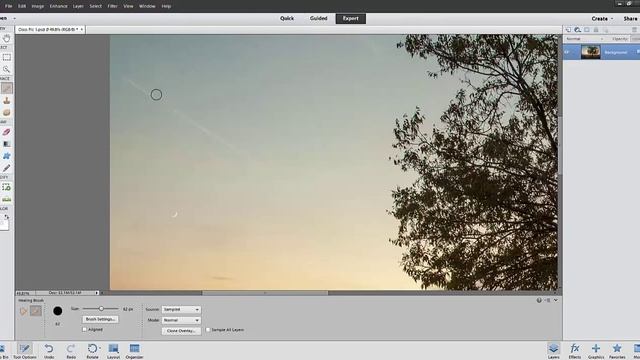640x360 pixels.
Task: Select the Clone Stamp tool
Action: (x=7, y=100)
